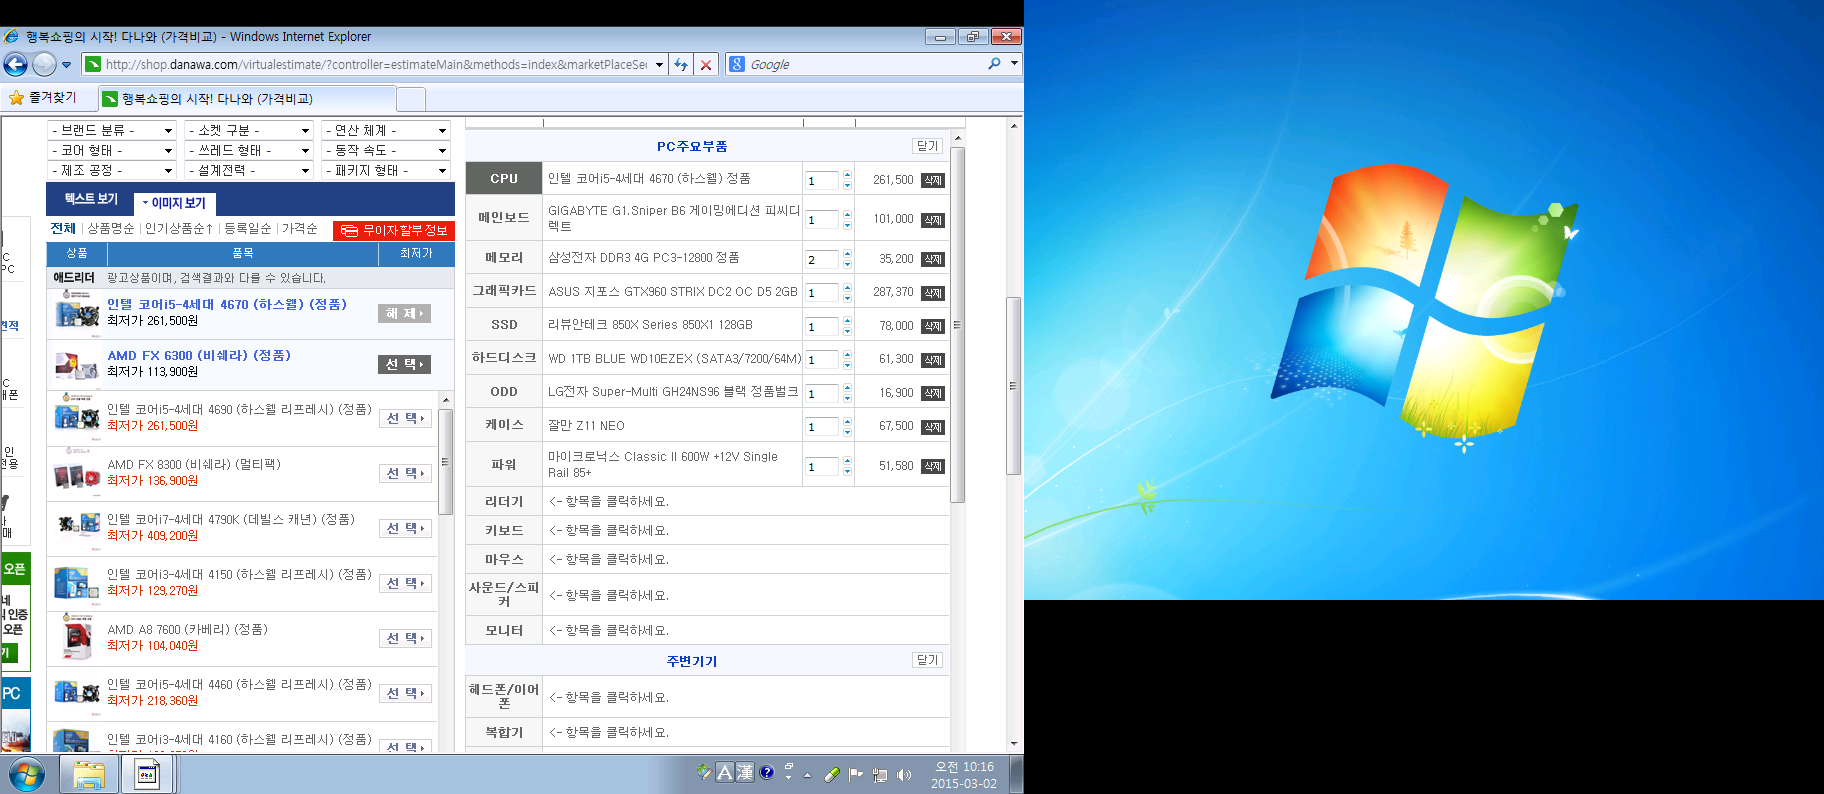Click 선택 for AMD FX 8300
This screenshot has height=794, width=1824.
coord(405,474)
